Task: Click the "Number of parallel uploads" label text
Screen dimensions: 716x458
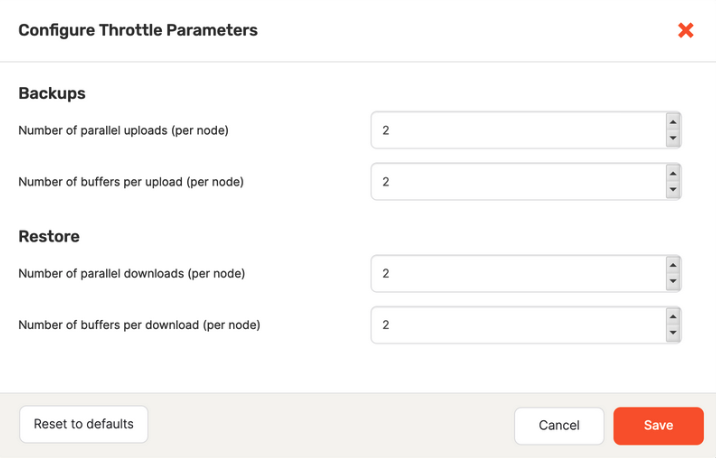Action: tap(131, 130)
